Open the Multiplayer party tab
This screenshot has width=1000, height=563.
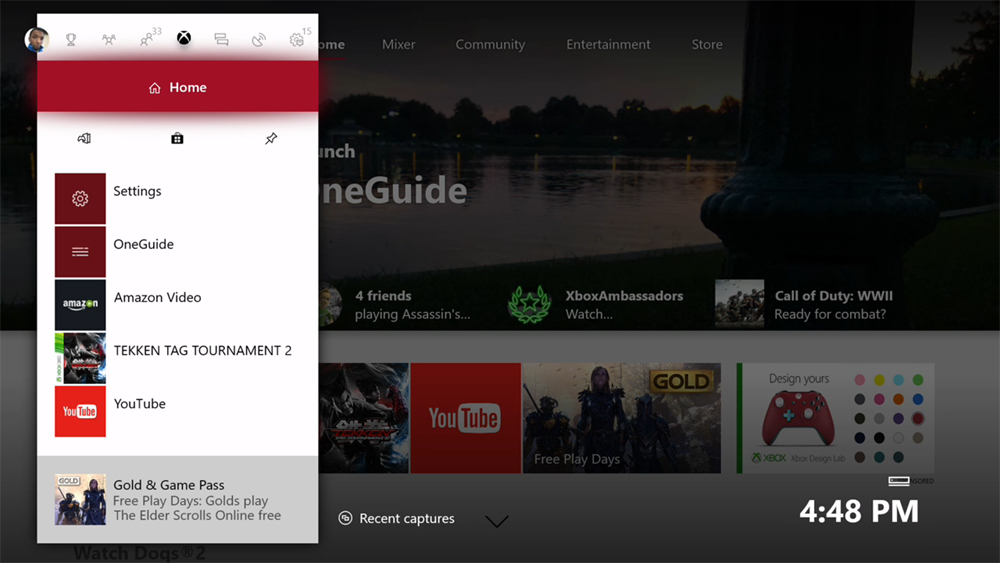pyautogui.click(x=109, y=40)
